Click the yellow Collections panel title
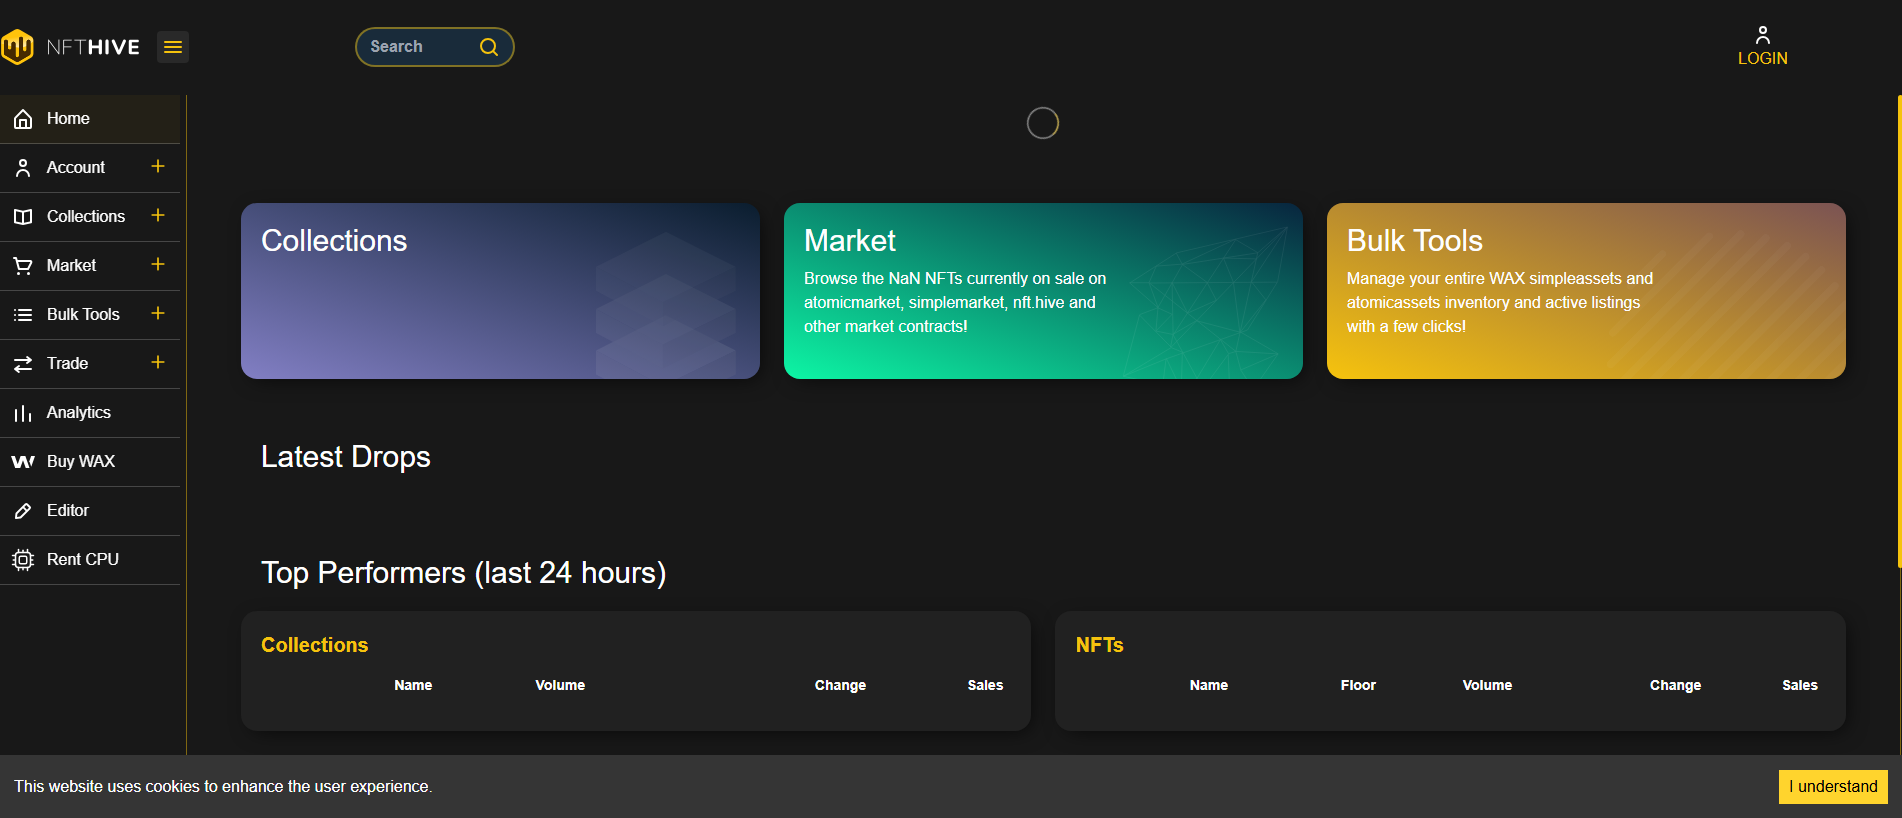Screen dimensions: 1902x818 [314, 645]
